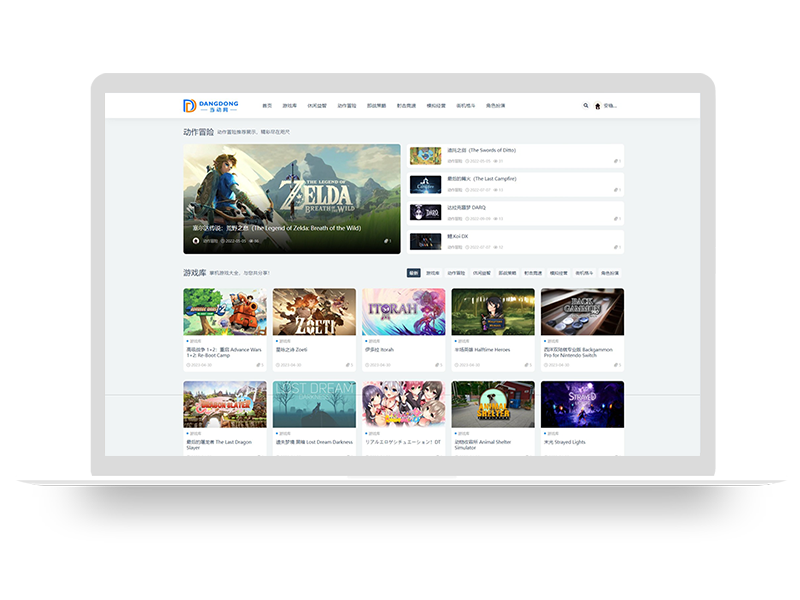This screenshot has width=800, height=600.
Task: Open the Zoeti game card image
Action: [x=314, y=312]
